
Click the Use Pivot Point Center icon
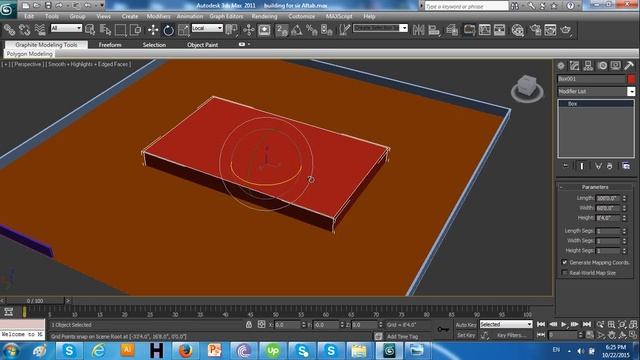pyautogui.click(x=231, y=30)
